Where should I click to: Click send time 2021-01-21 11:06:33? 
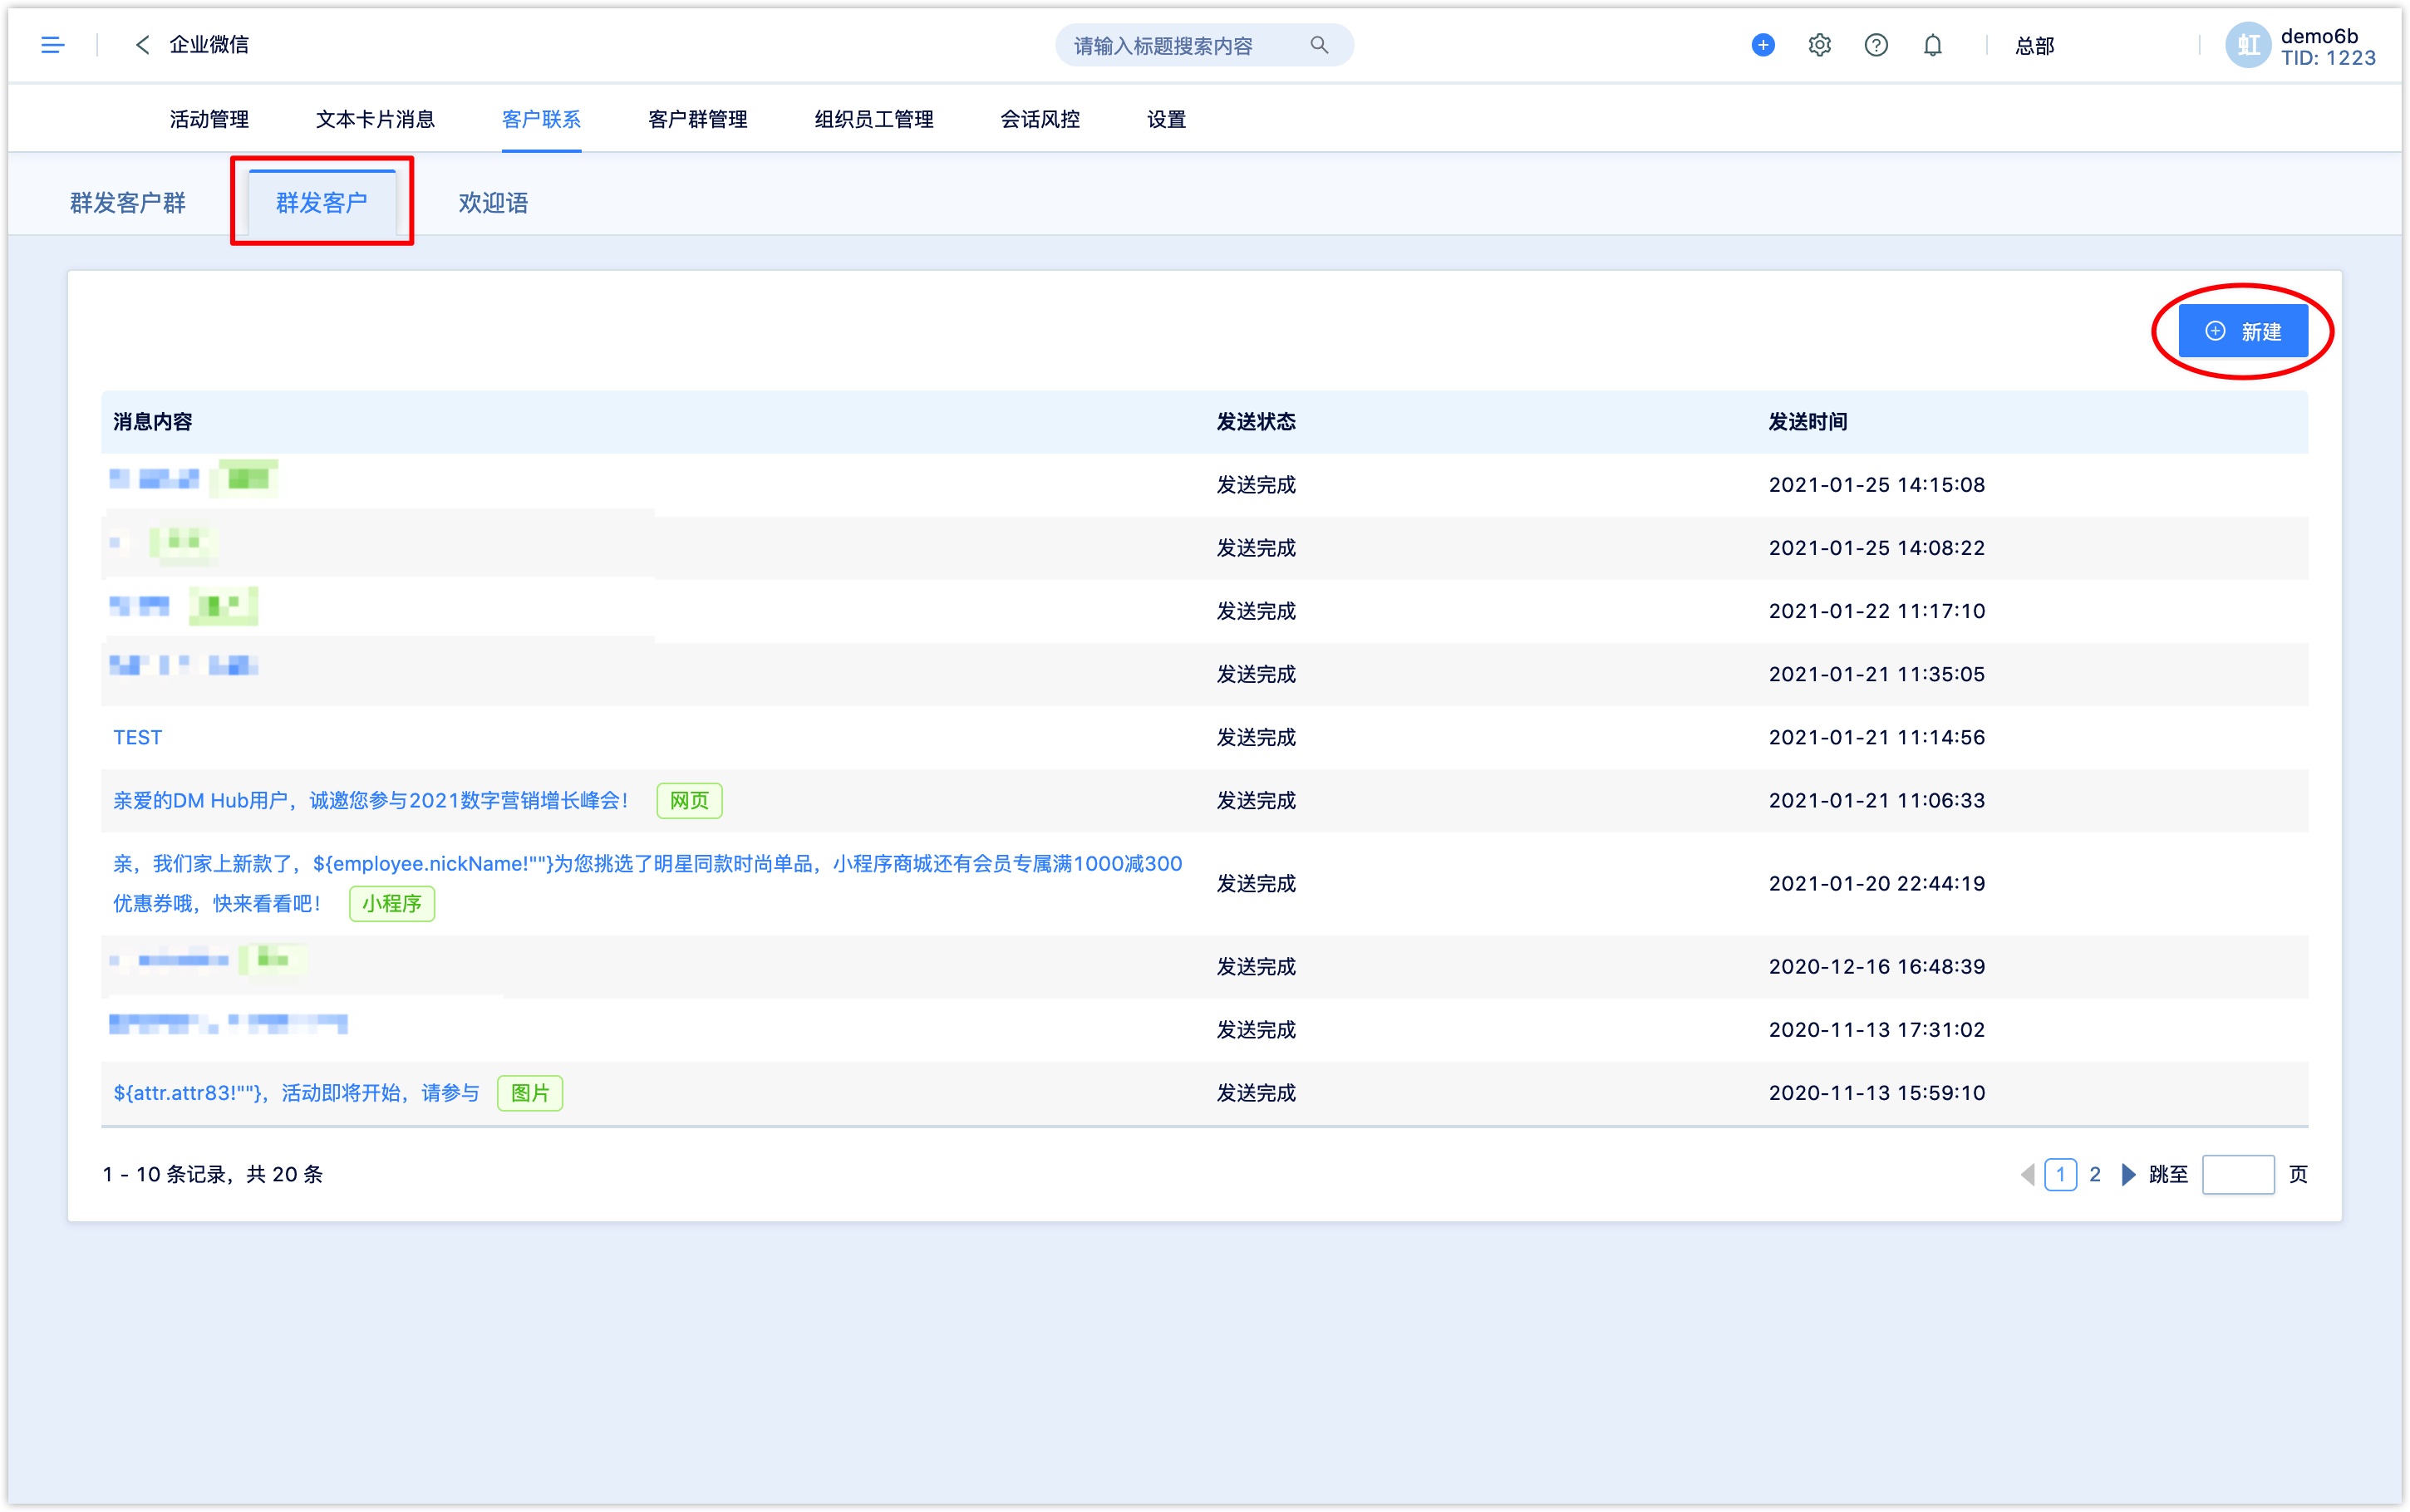1877,801
